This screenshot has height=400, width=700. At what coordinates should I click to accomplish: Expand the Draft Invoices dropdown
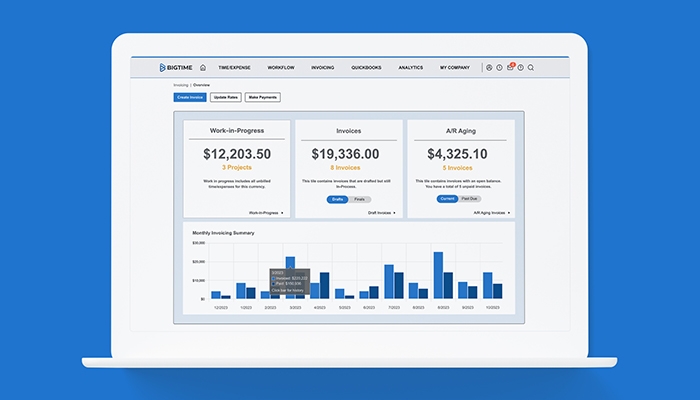(x=382, y=213)
